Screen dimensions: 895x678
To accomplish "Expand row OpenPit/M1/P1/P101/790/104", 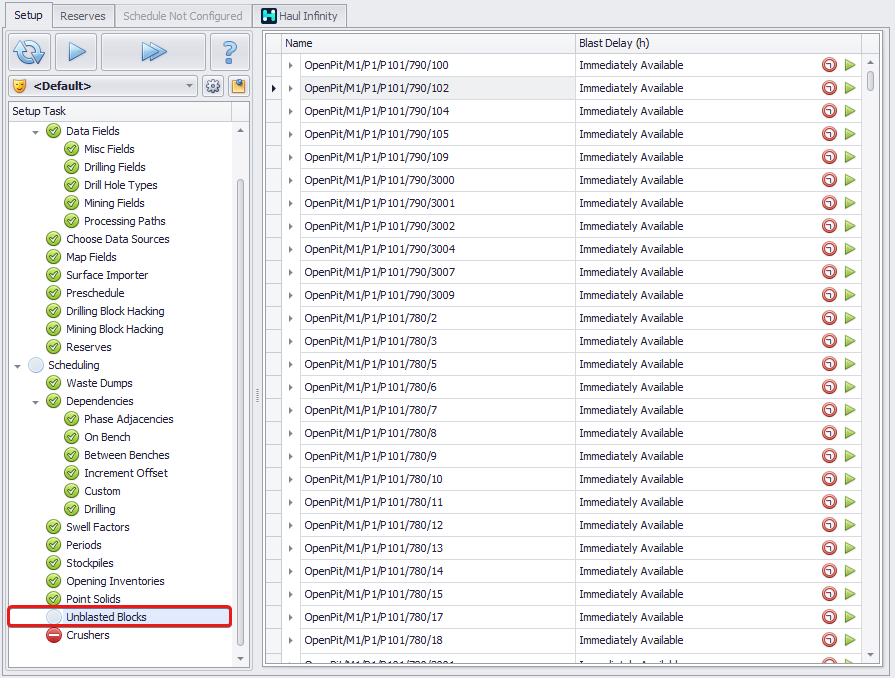I will 291,111.
